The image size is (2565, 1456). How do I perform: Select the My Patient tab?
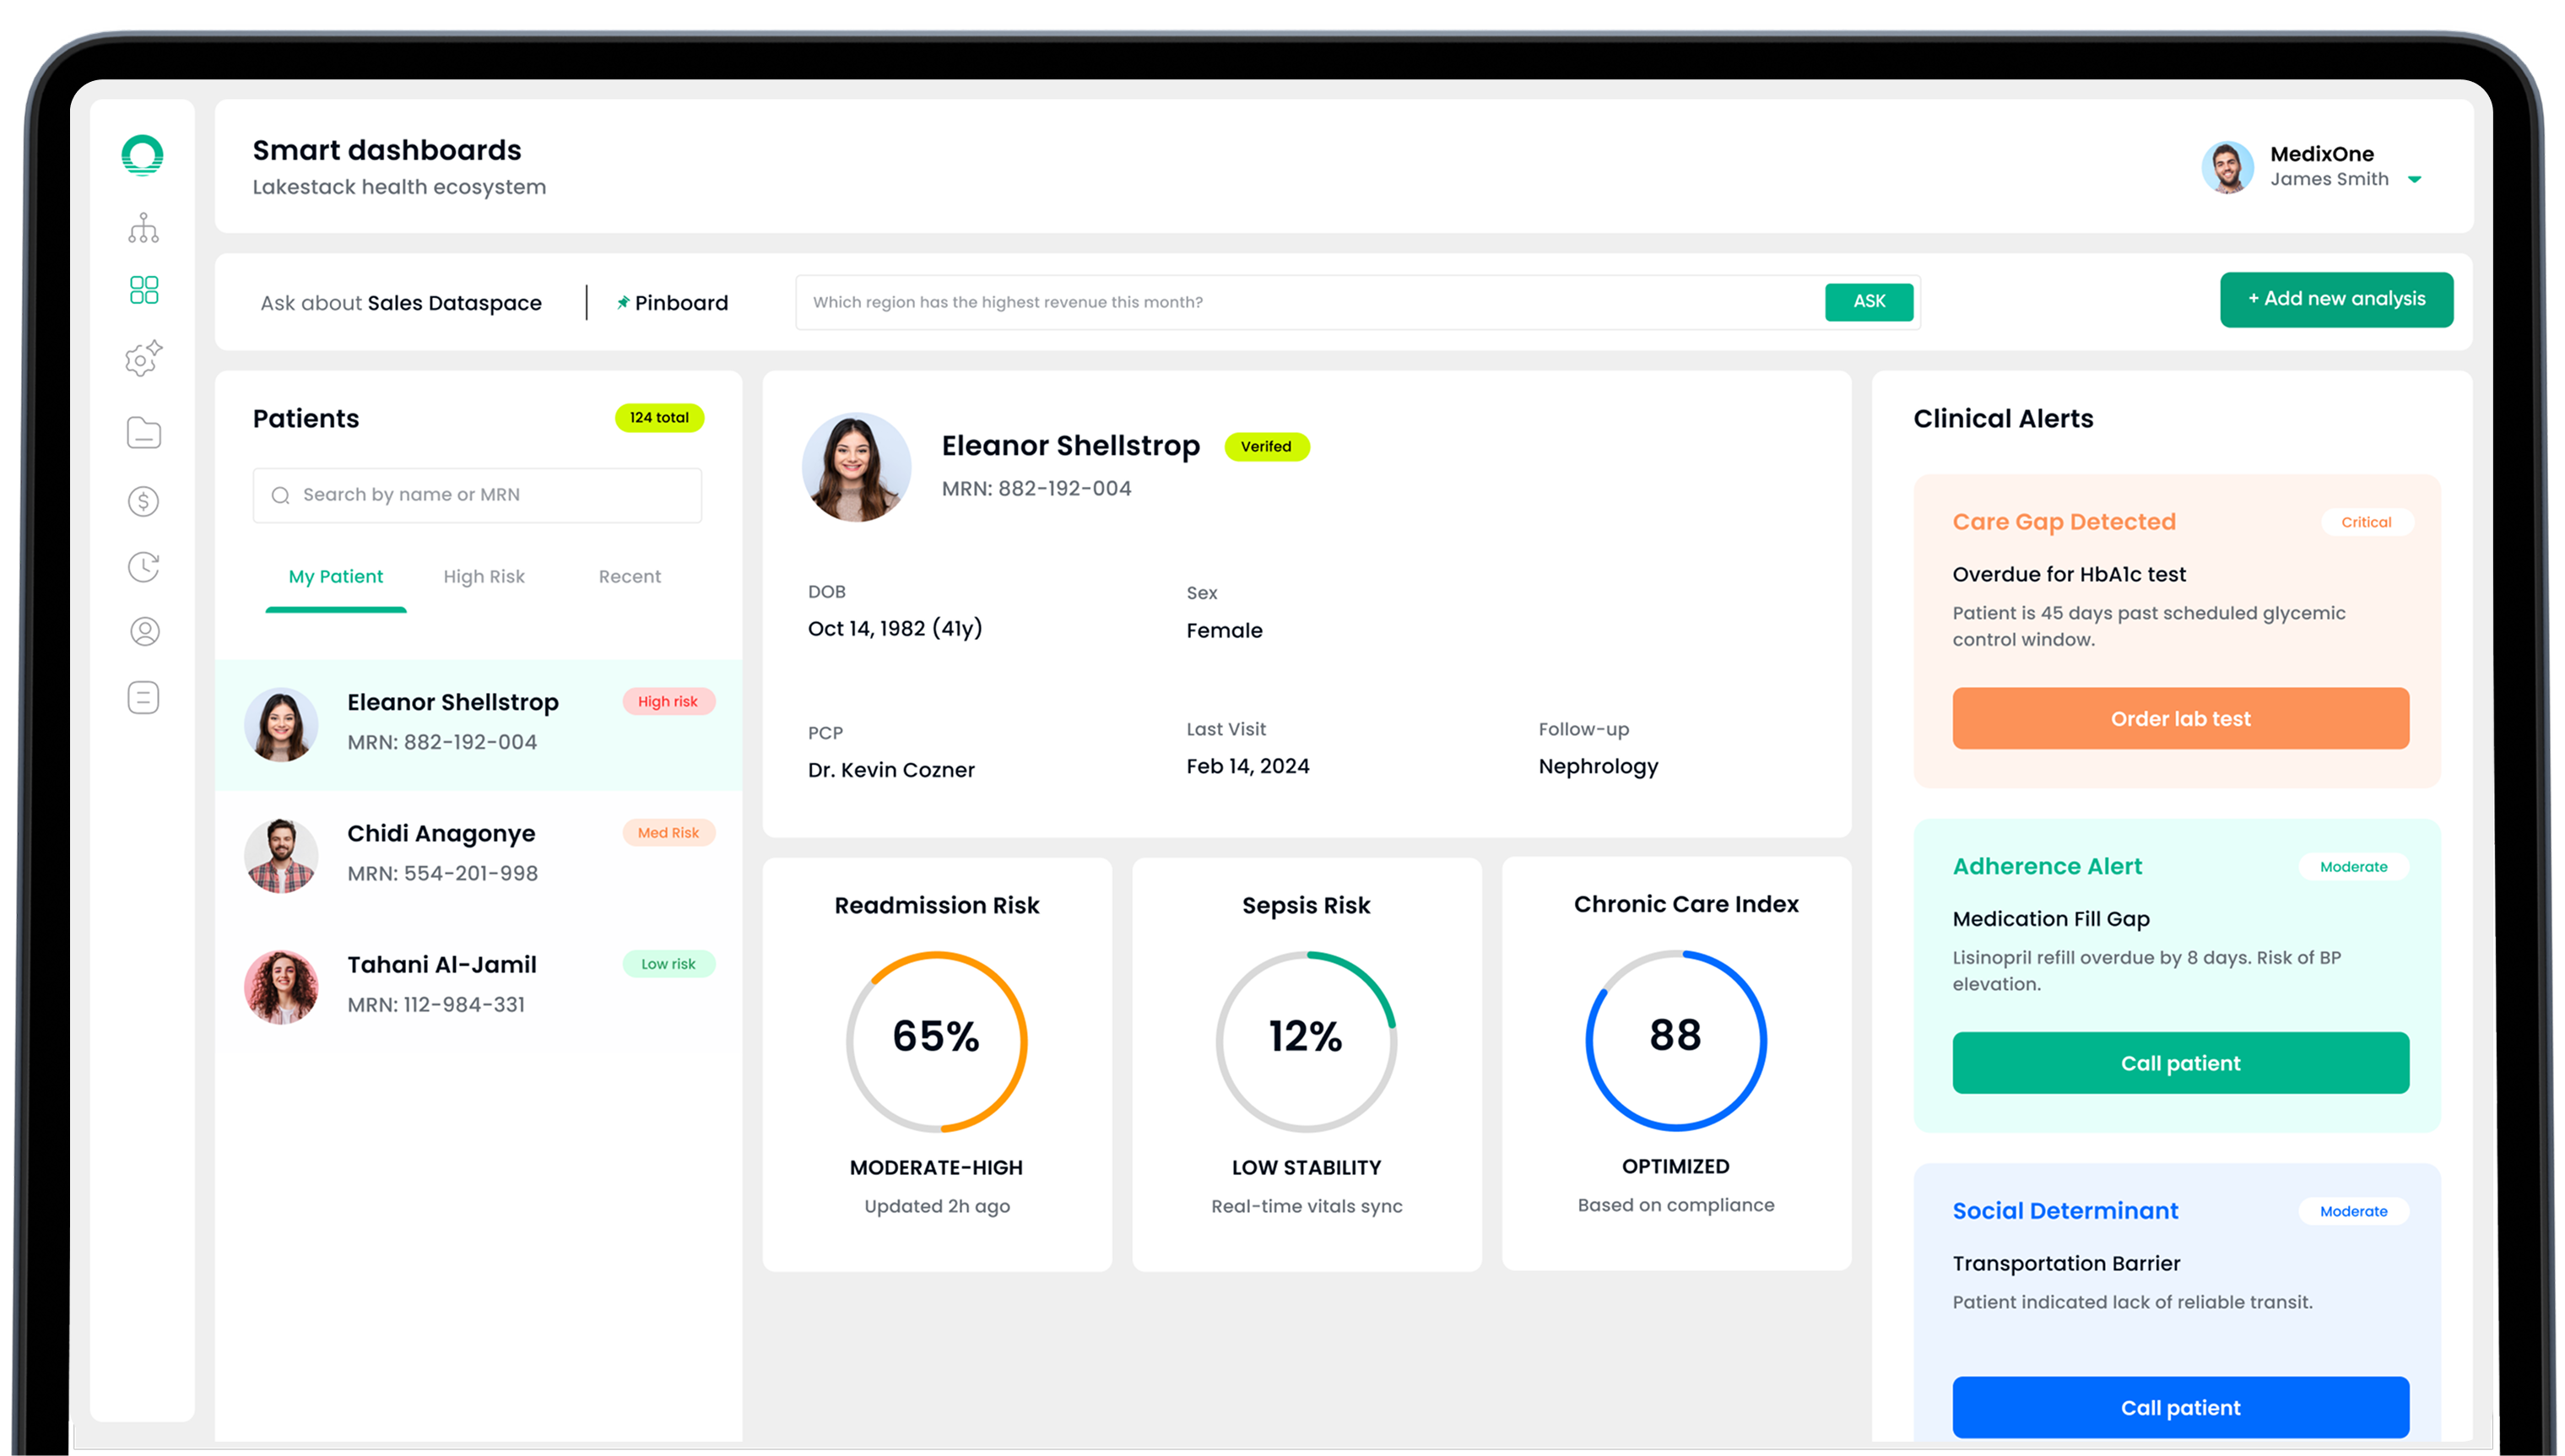[x=336, y=576]
